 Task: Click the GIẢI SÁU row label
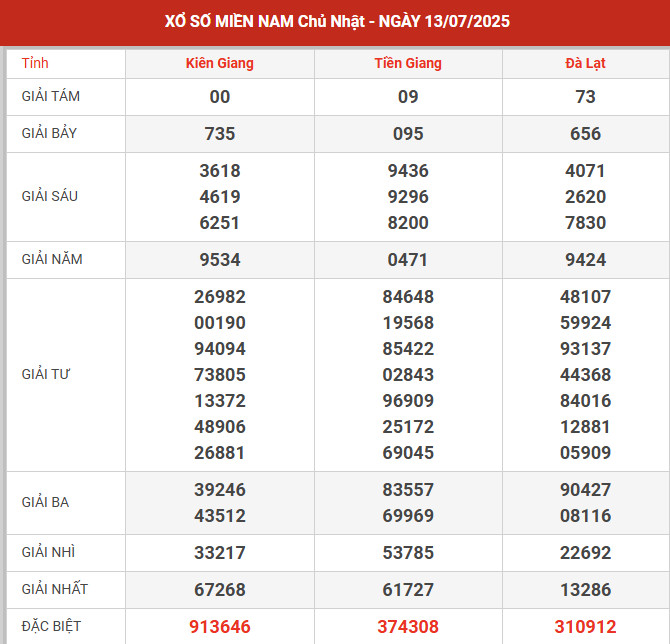coord(50,196)
